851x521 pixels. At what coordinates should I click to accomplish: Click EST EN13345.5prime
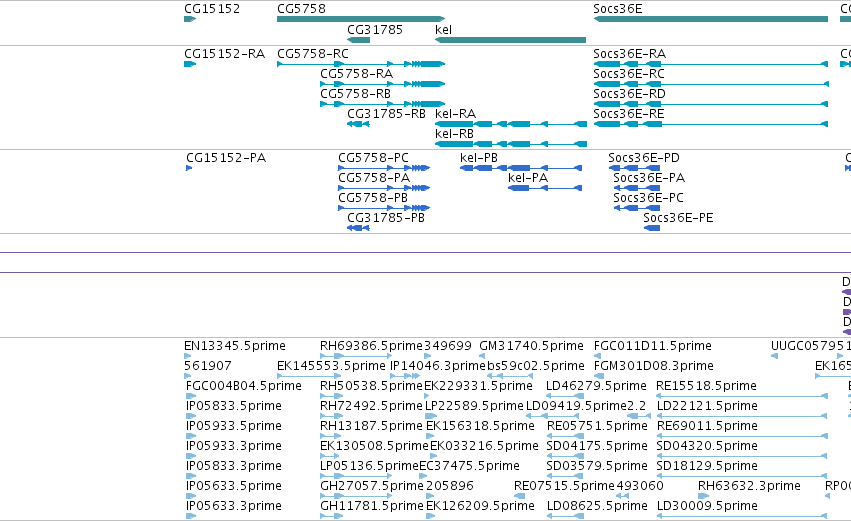234,346
